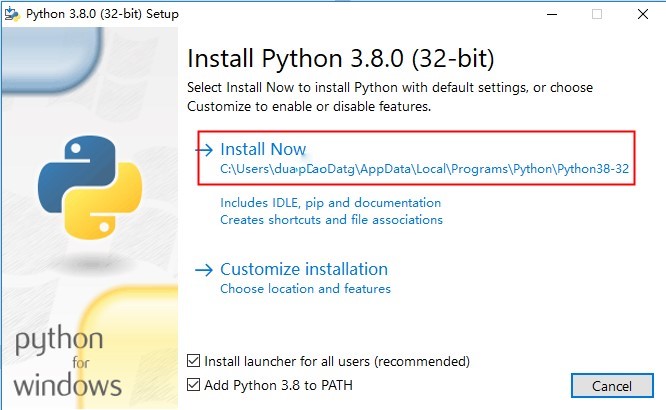Toggle the Add Python 3.8 to PATH checkbox
This screenshot has width=666, height=410.
point(193,385)
